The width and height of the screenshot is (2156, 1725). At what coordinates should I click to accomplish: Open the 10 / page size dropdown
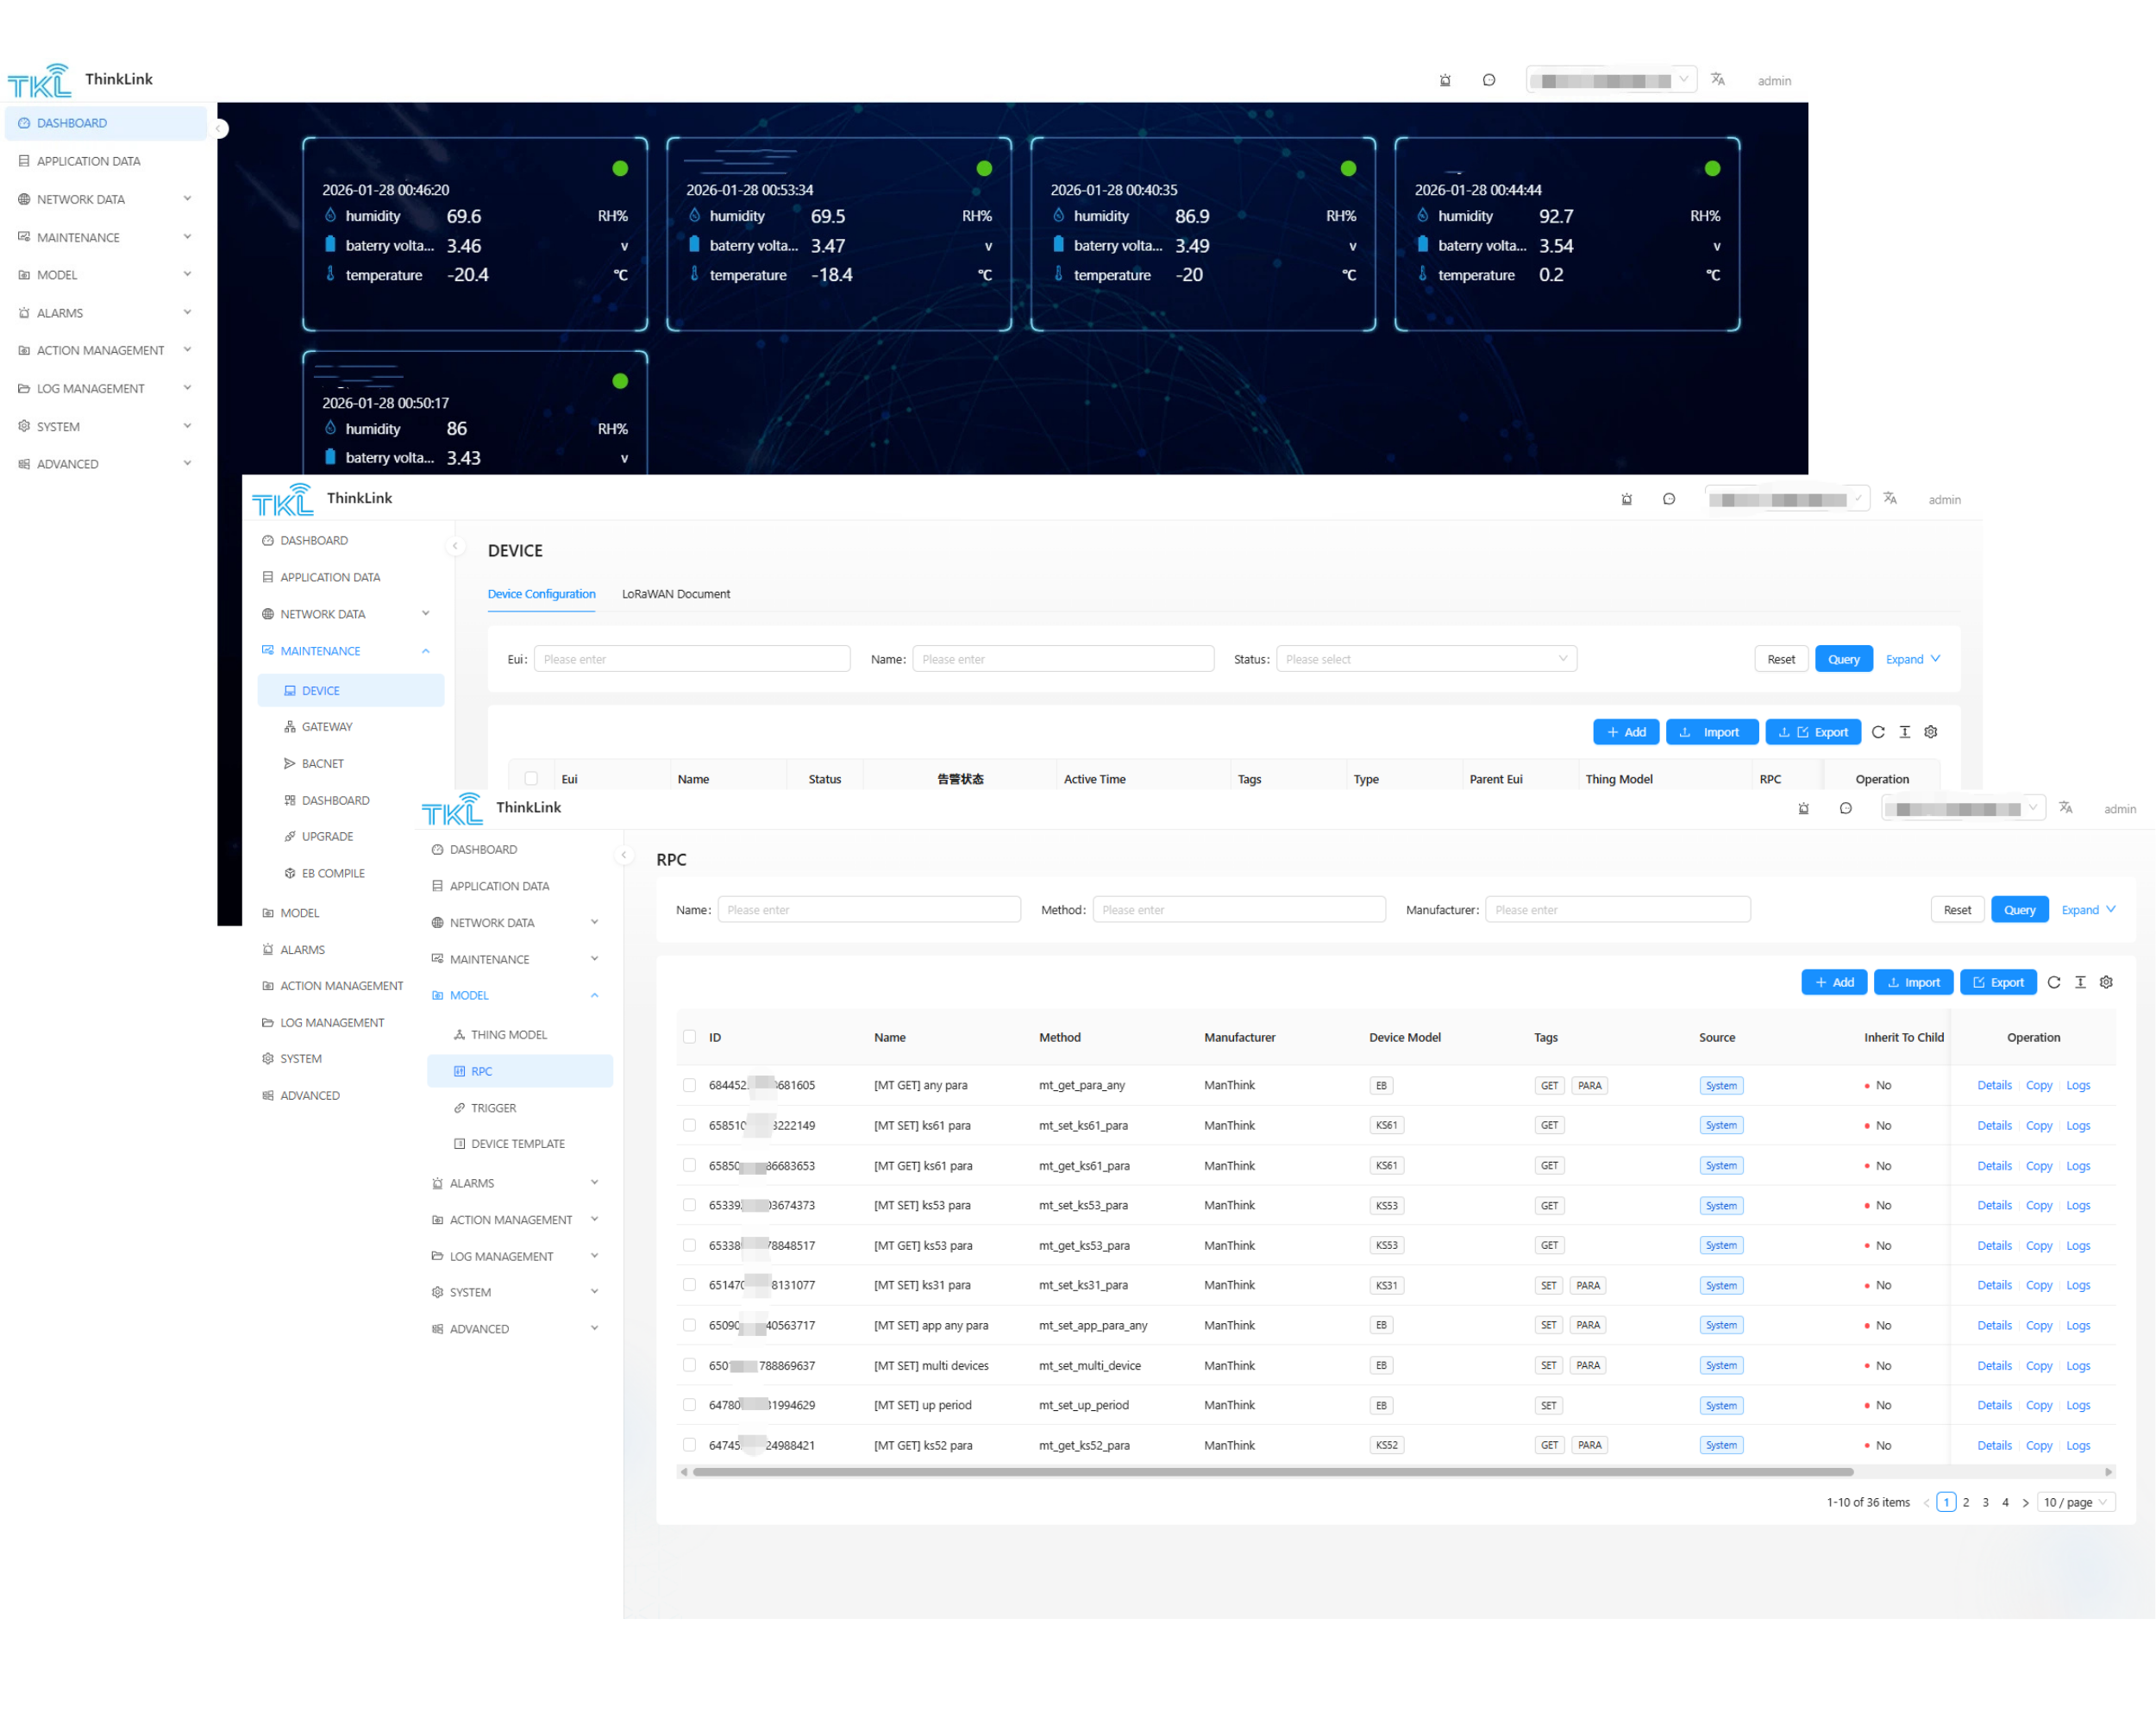click(x=2076, y=1502)
